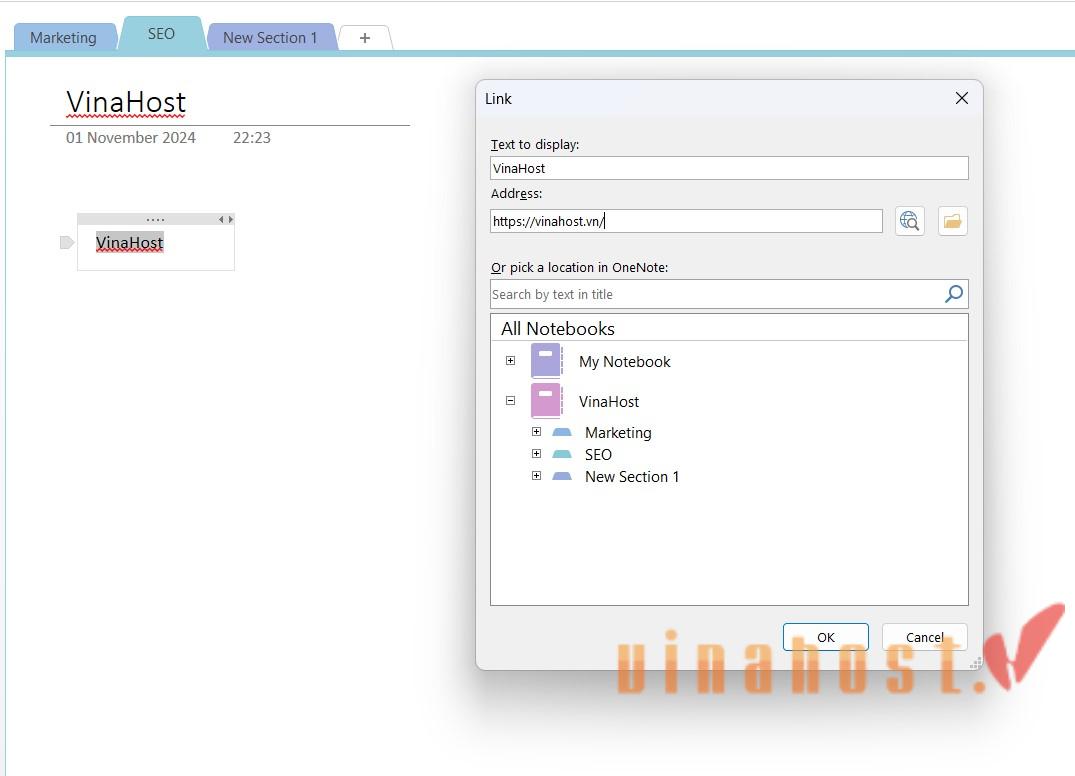
Task: Open the New Section 1 tab
Action: [270, 38]
